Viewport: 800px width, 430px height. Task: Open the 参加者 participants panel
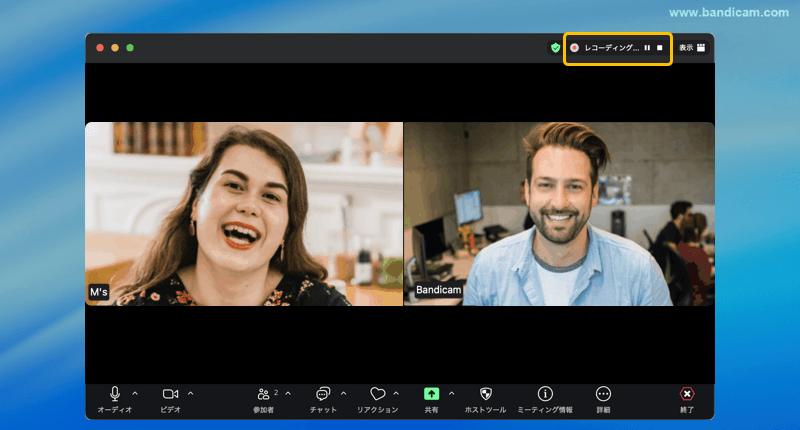[264, 394]
